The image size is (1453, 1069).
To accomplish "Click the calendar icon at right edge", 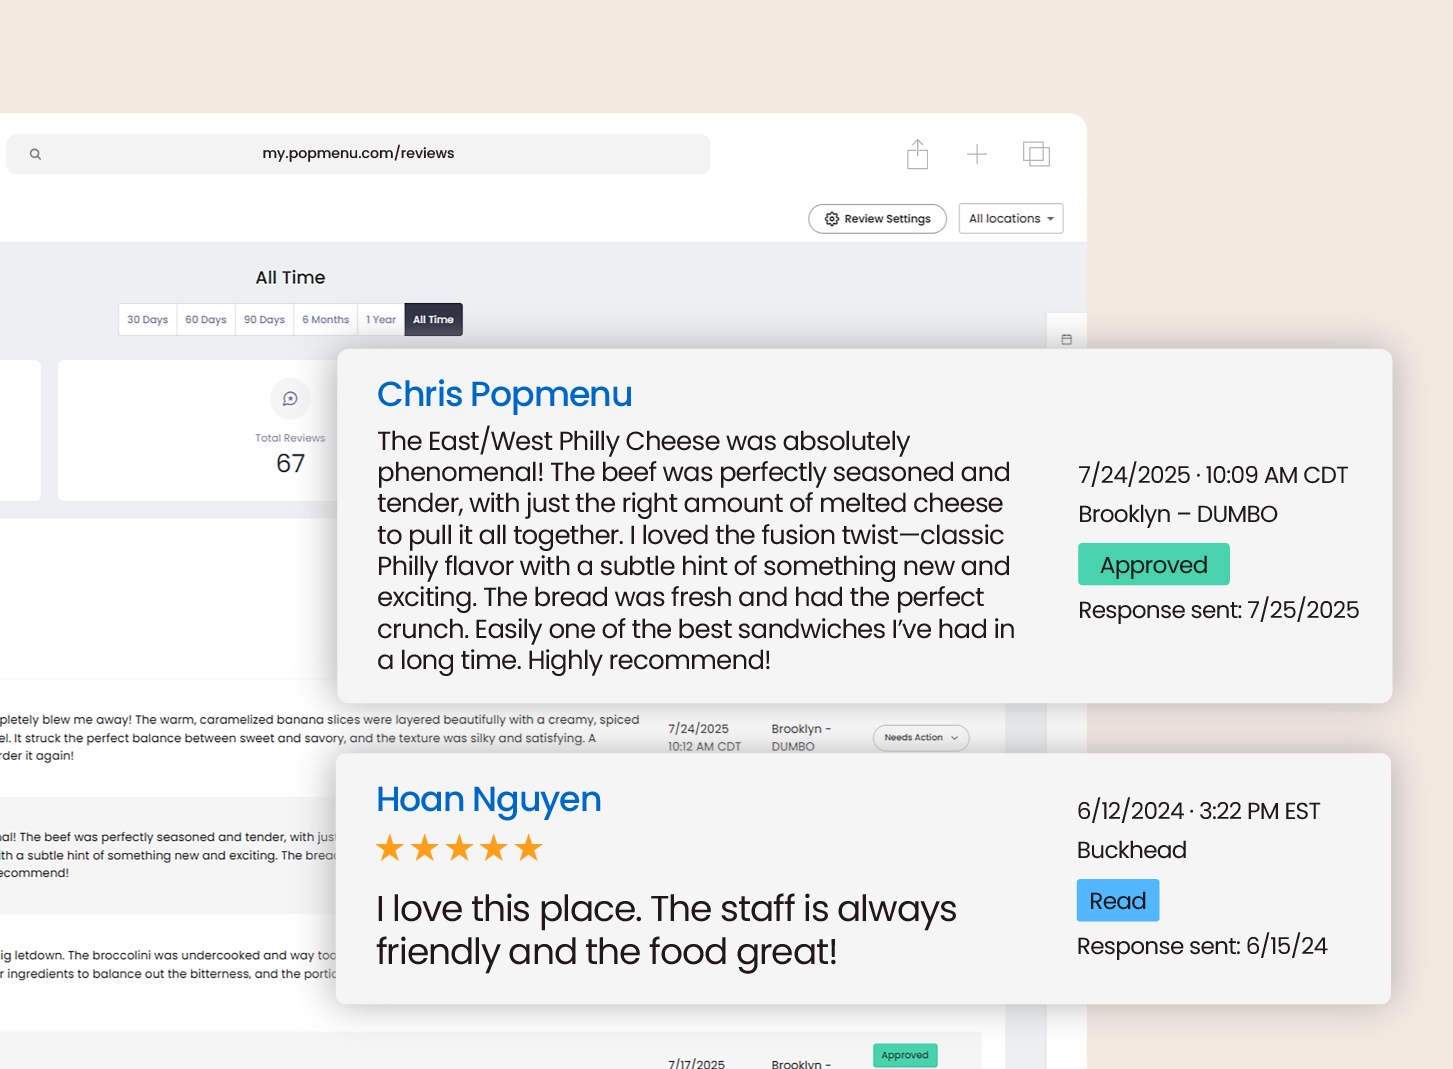I will [1066, 340].
